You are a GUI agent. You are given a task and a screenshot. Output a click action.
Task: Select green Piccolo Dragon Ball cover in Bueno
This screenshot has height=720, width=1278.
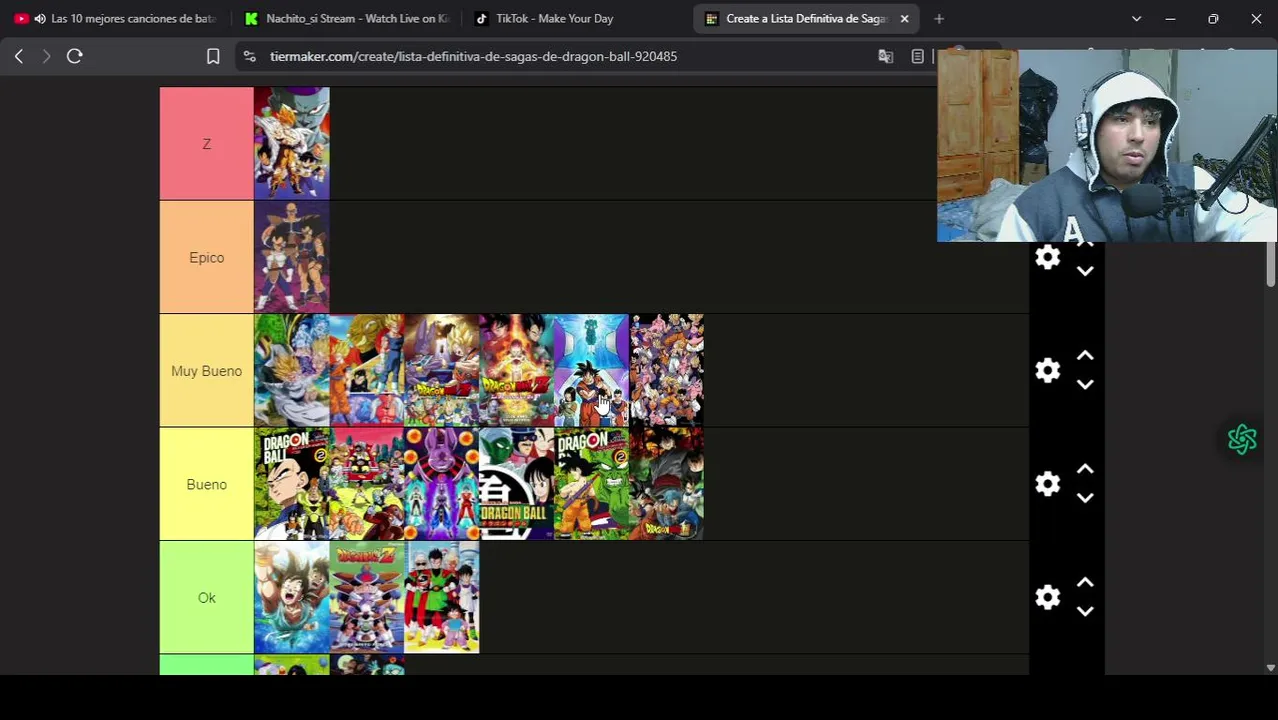tap(592, 484)
